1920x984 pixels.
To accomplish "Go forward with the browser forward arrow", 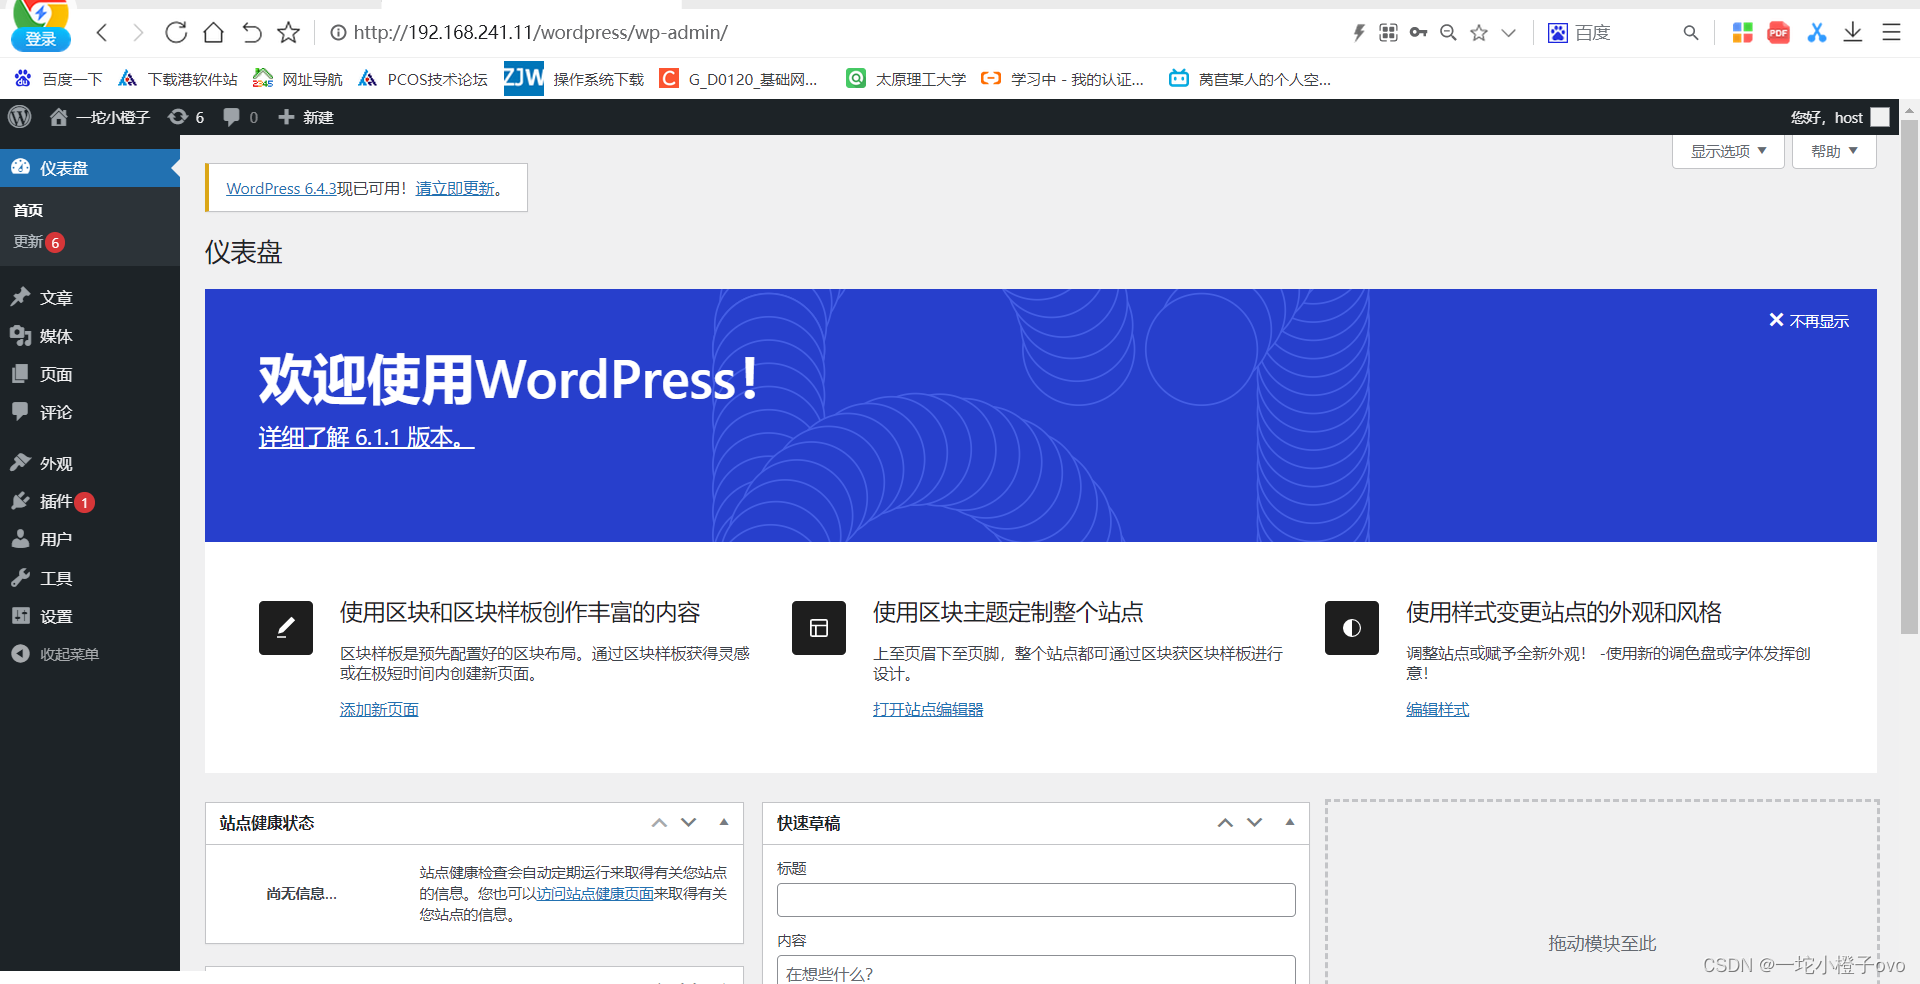I will tap(138, 33).
